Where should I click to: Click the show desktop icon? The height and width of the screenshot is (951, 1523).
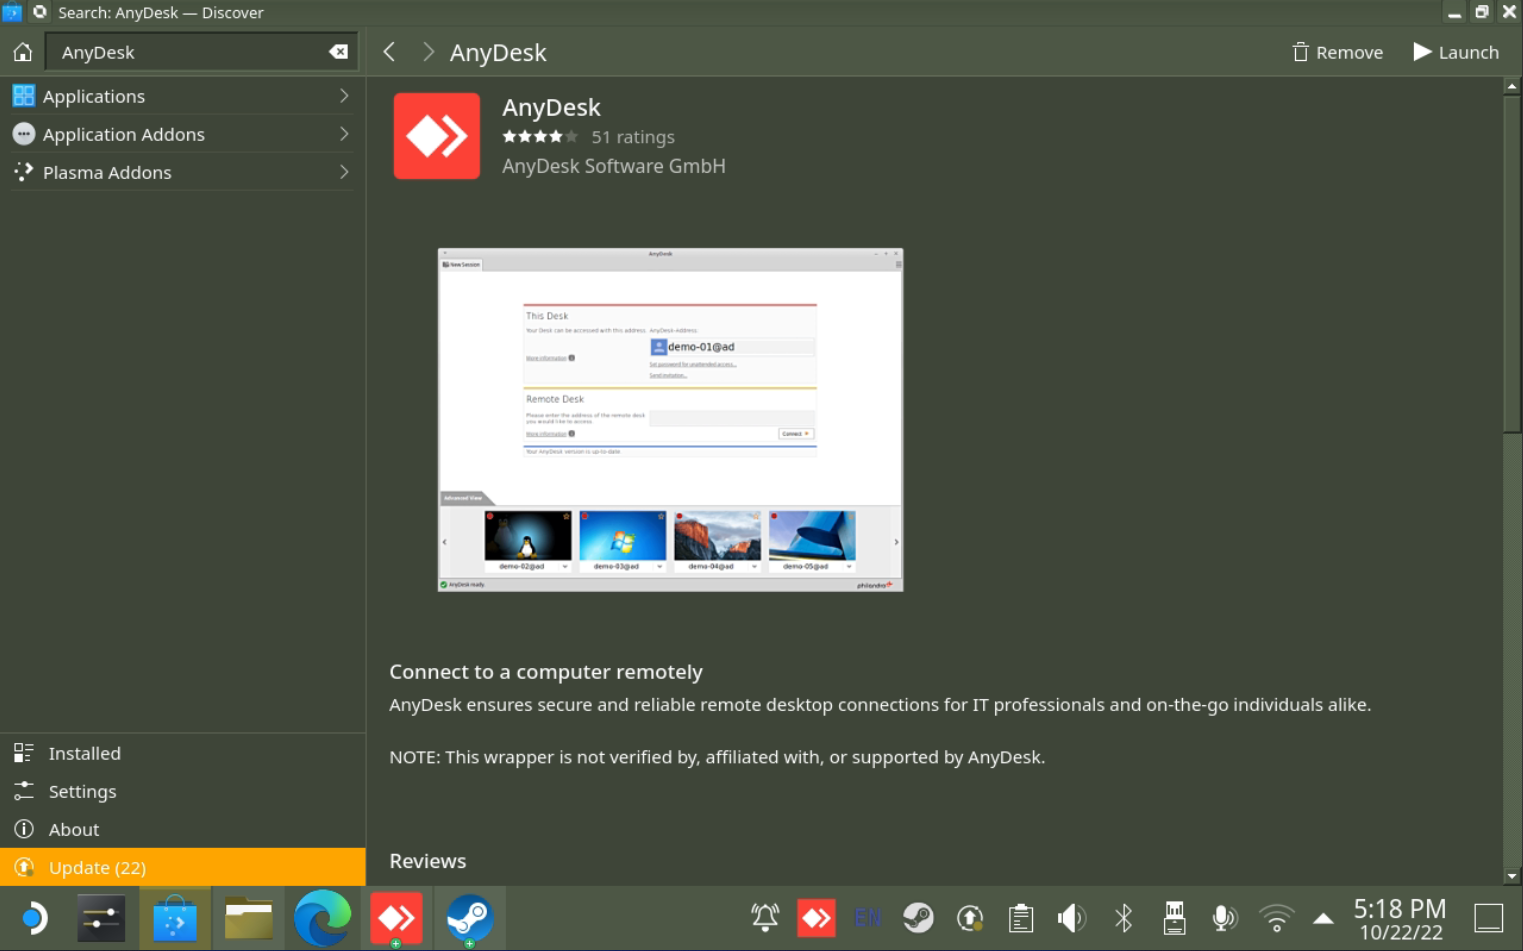1489,918
